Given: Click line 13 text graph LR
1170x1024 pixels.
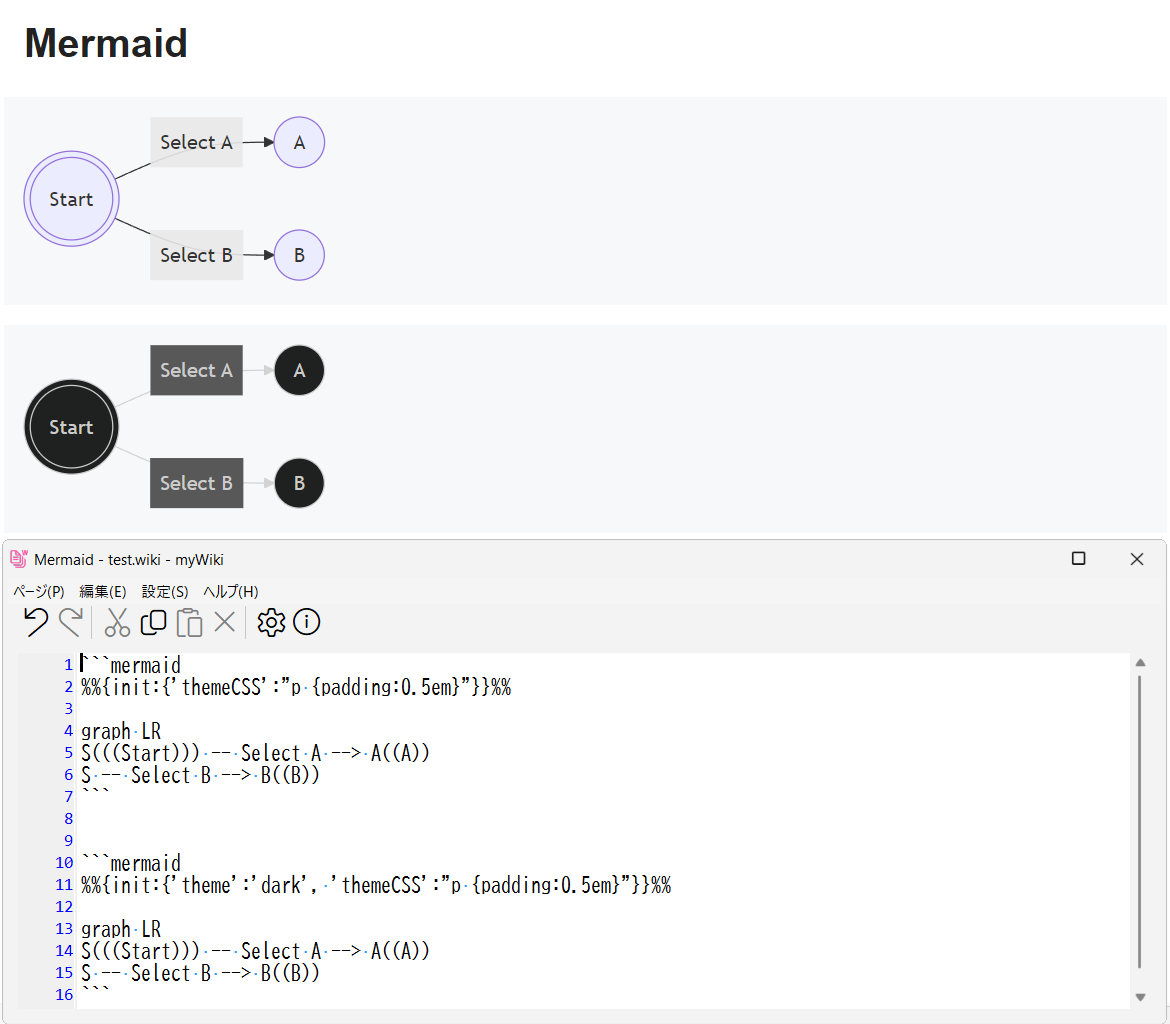Looking at the screenshot, I should (x=121, y=929).
